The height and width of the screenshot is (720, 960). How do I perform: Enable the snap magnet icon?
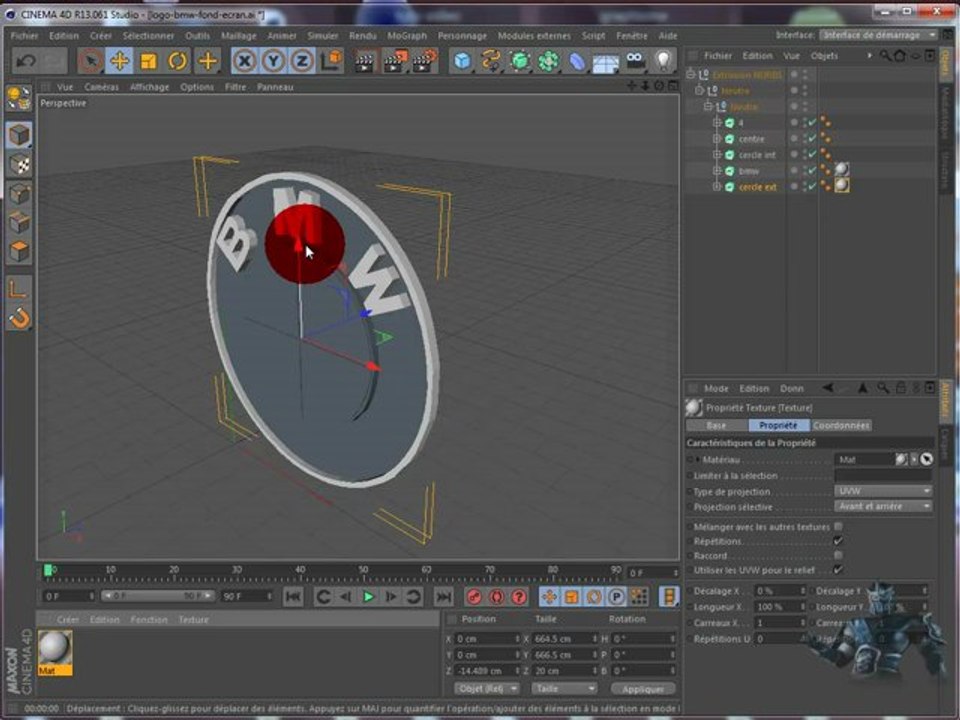click(x=19, y=318)
